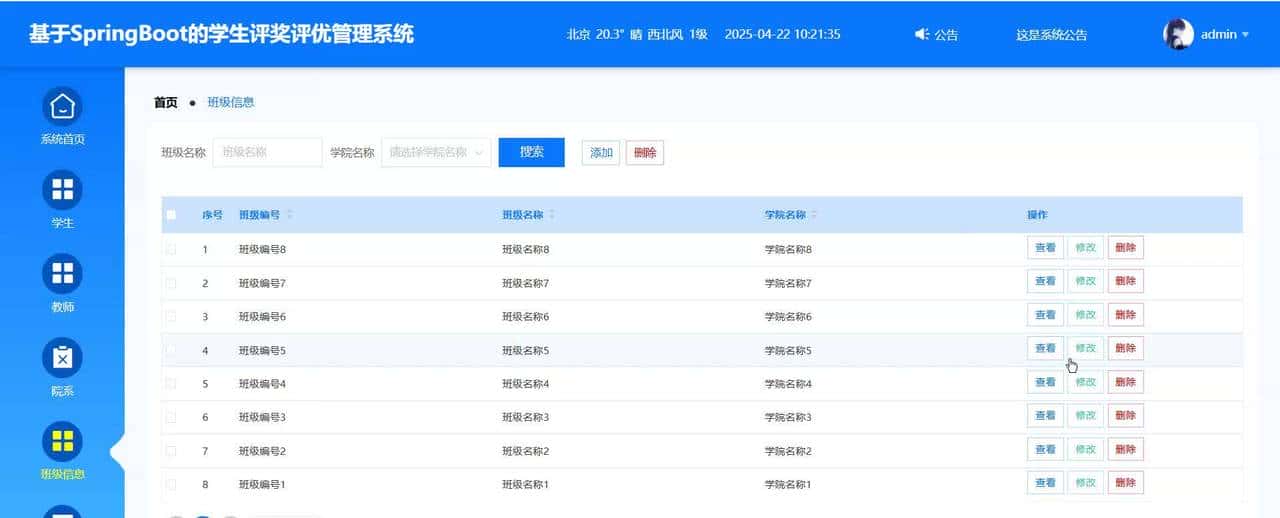Click the cell 学院名称5
This screenshot has width=1280, height=518.
[788, 350]
